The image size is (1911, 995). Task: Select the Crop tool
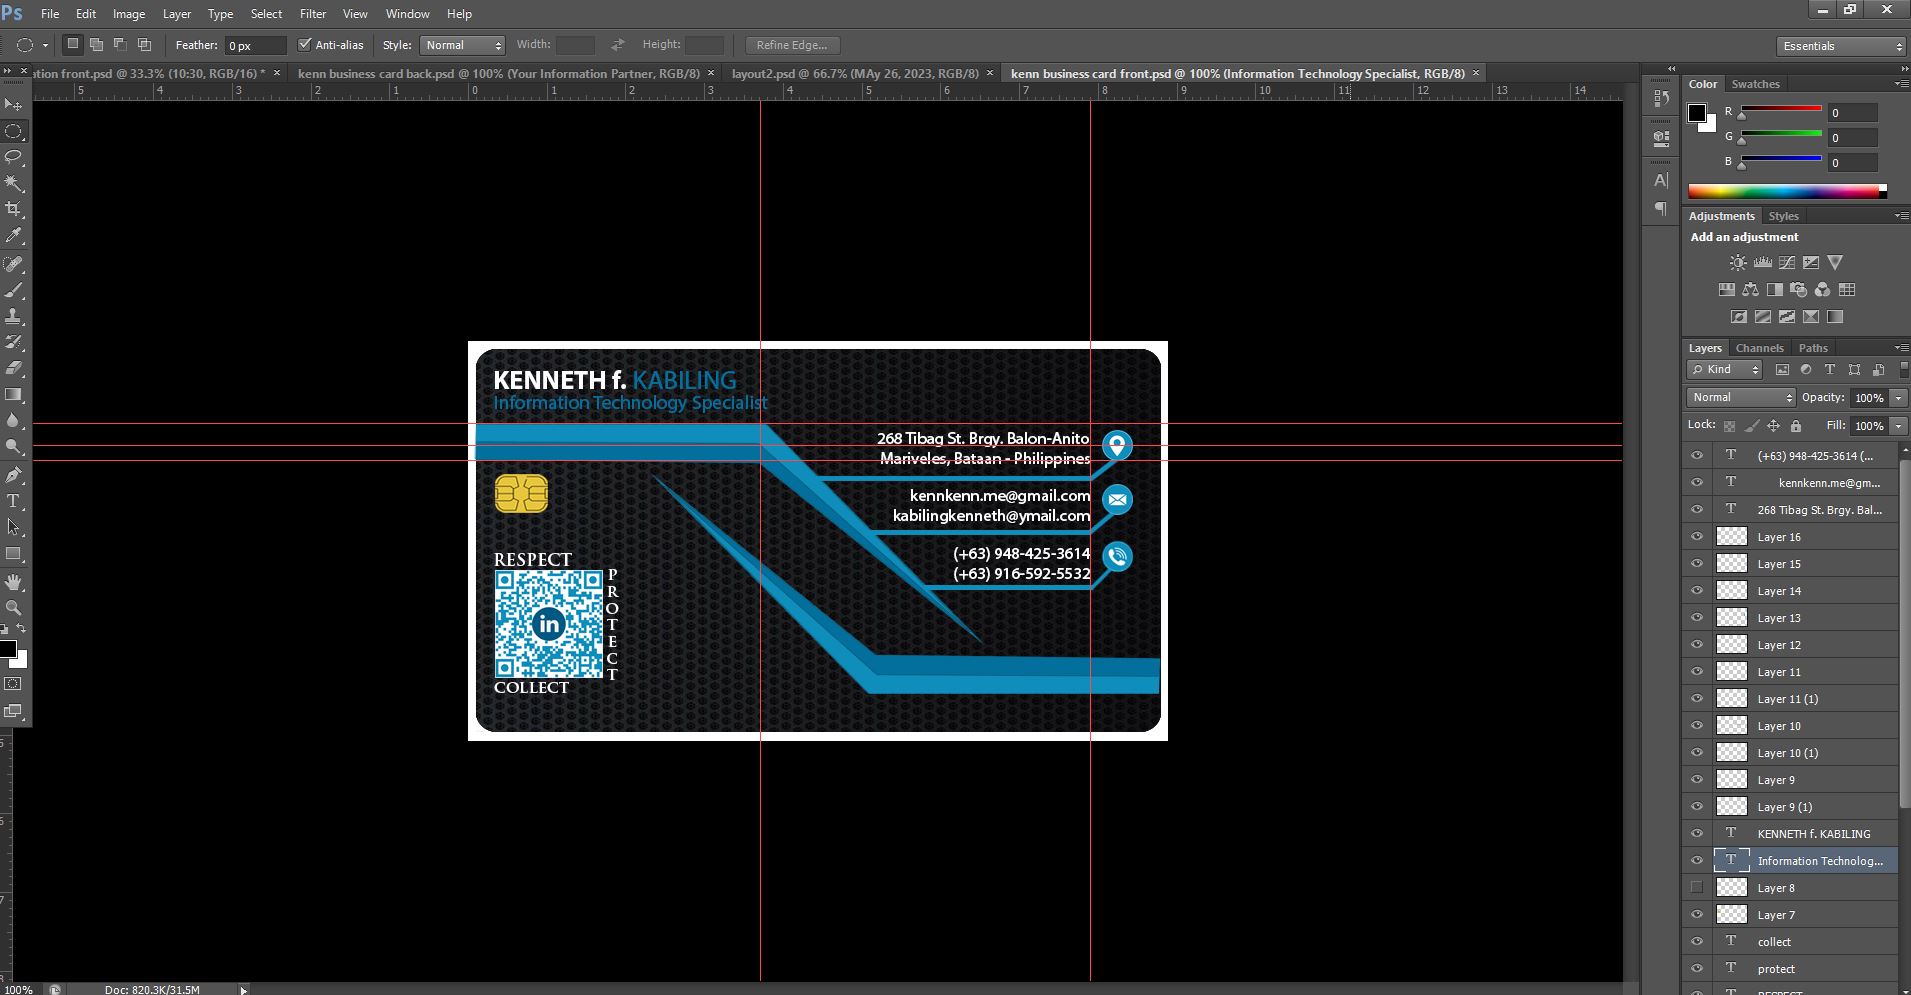coord(14,209)
